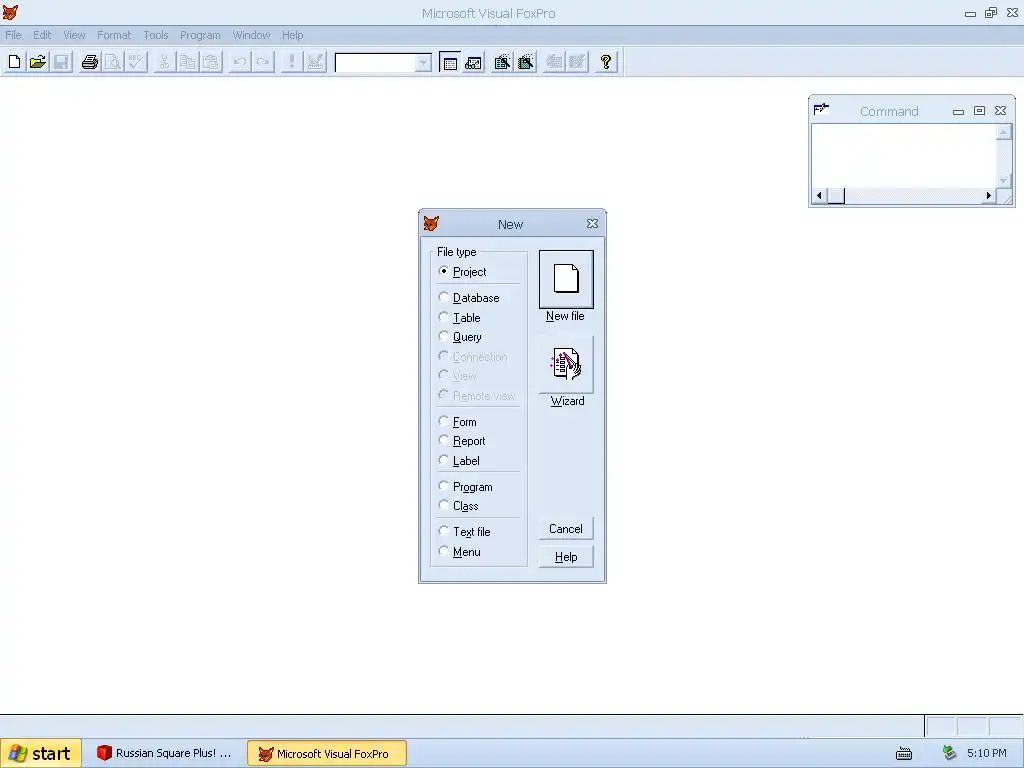Click the Help question mark toolbar icon
The height and width of the screenshot is (768, 1024).
[x=605, y=62]
